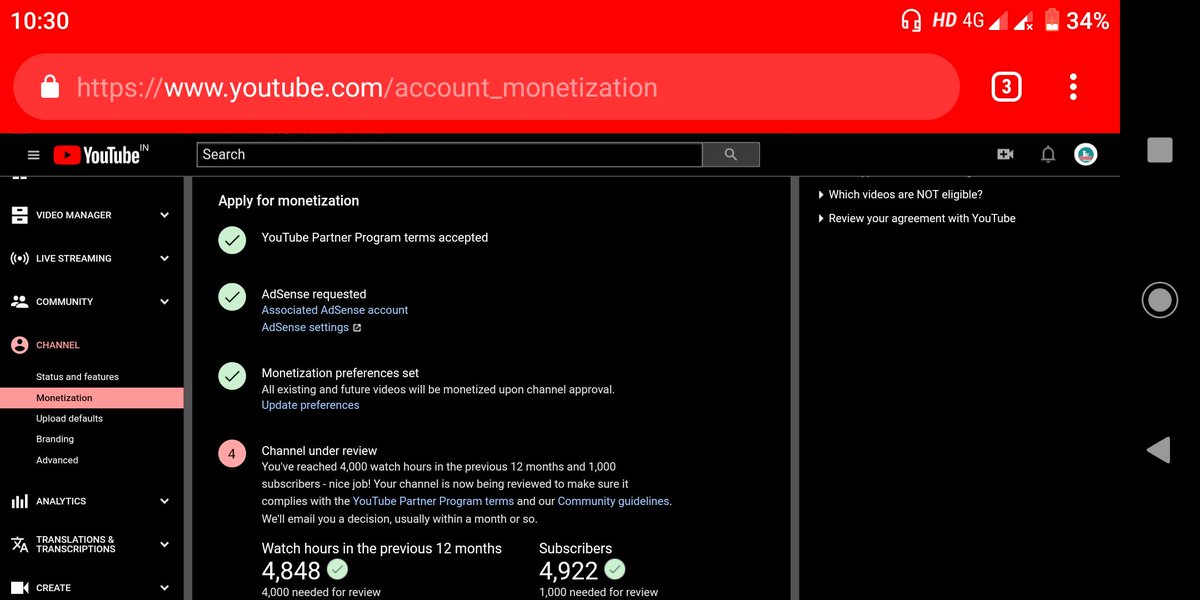Click the Translations & Transcriptions icon
This screenshot has height=600, width=1200.
(19, 544)
